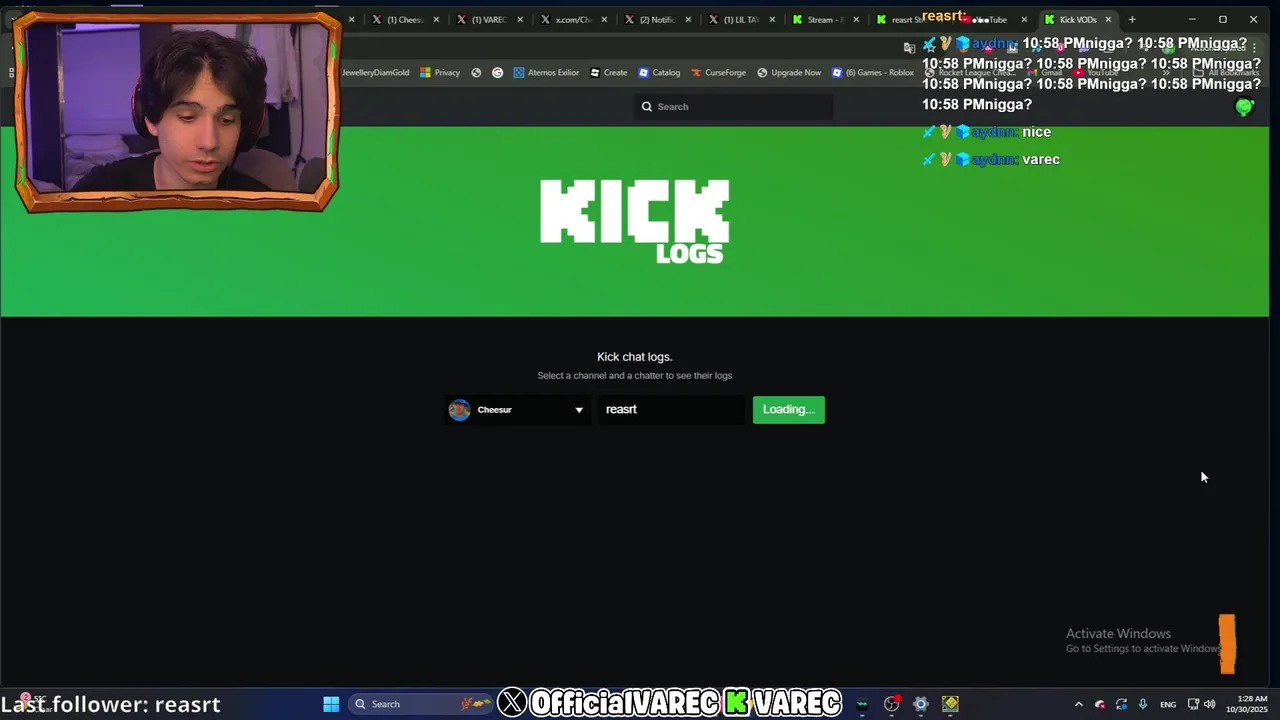Open the Cheesur channel dropdown
1280x720 pixels.
click(x=517, y=409)
